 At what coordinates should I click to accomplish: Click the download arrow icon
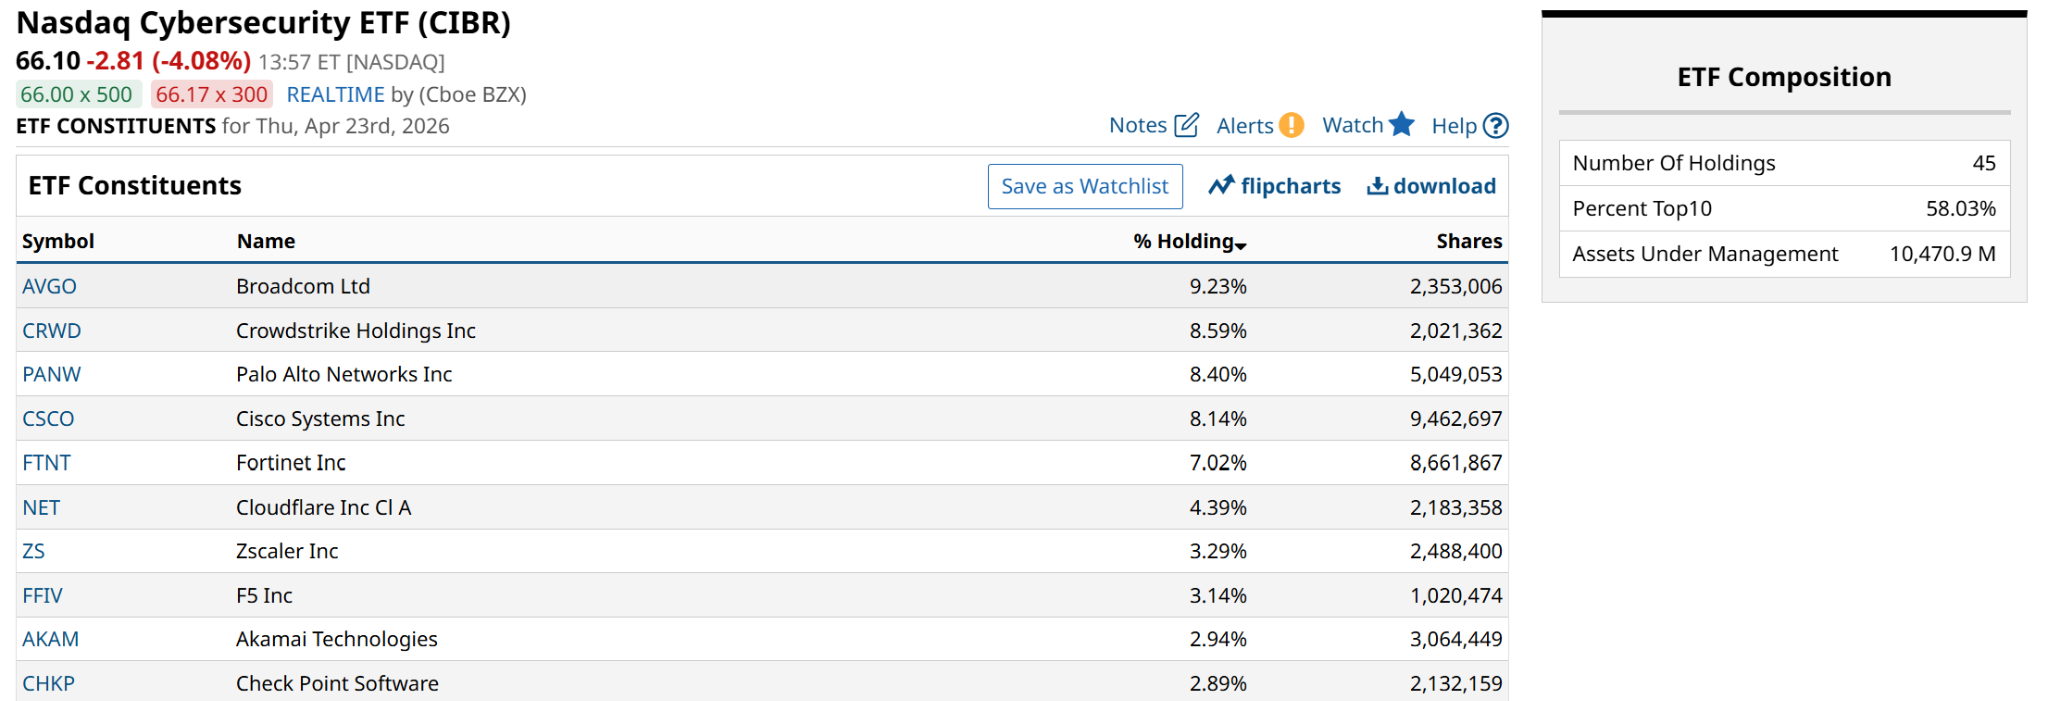(x=1377, y=186)
